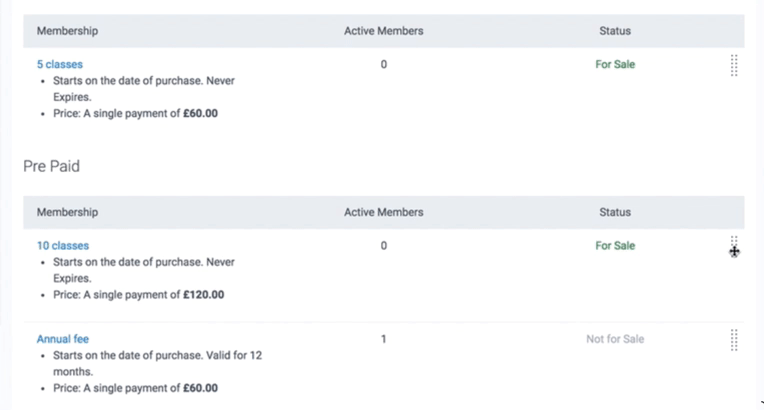Click For Sale status of 10 classes

click(615, 245)
